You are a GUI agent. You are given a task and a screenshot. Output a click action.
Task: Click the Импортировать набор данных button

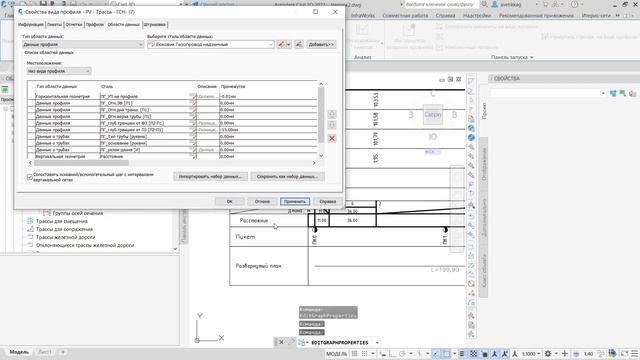tap(210, 176)
